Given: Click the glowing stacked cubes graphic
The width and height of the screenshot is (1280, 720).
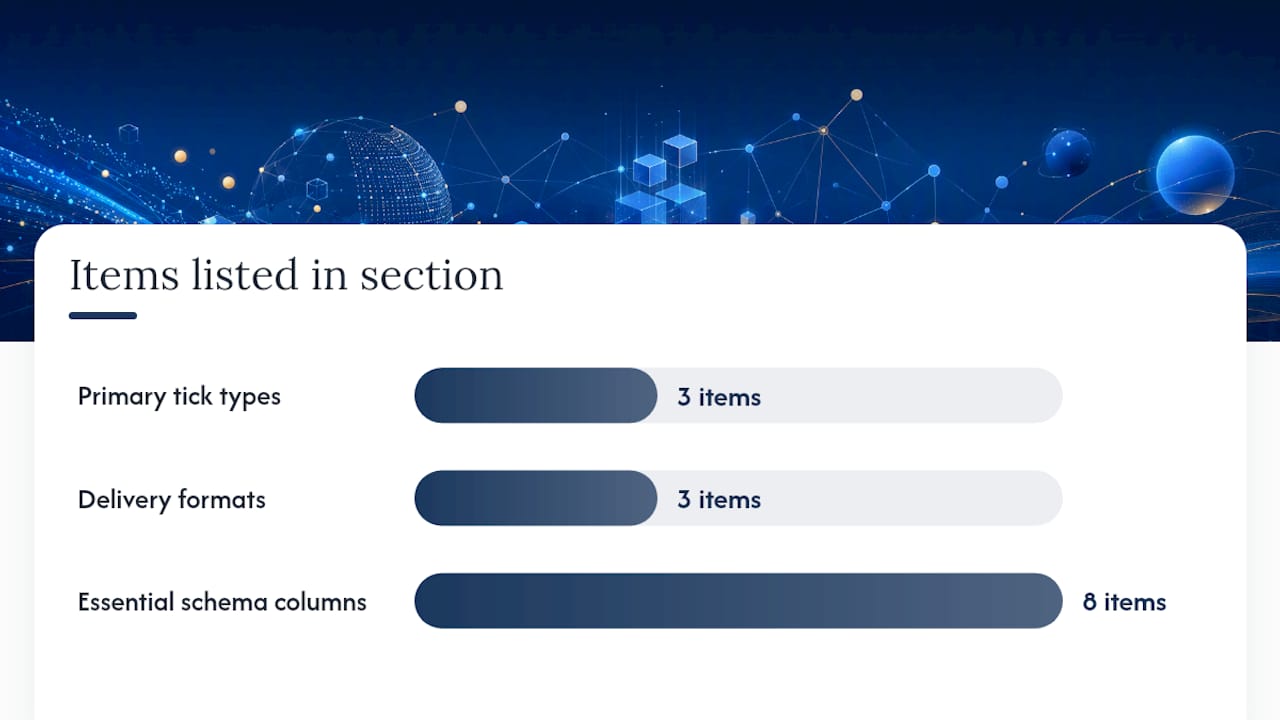Looking at the screenshot, I should point(663,180).
